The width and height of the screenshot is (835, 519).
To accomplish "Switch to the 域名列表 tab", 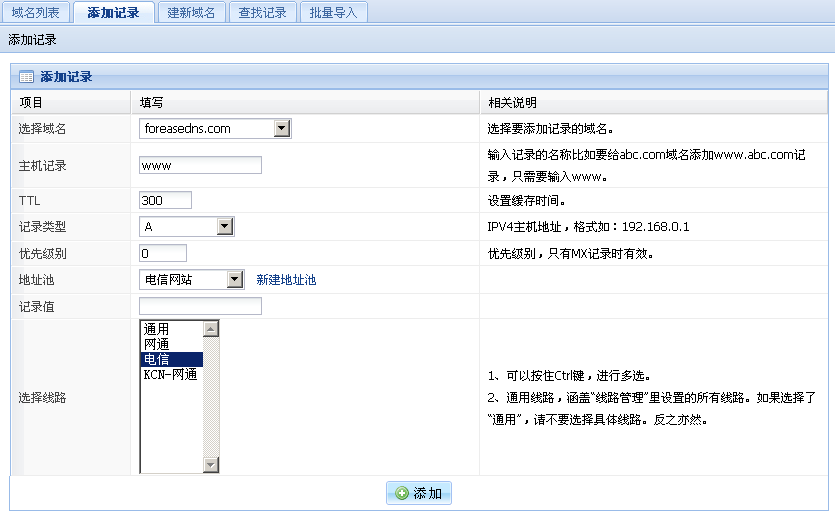I will (x=36, y=13).
